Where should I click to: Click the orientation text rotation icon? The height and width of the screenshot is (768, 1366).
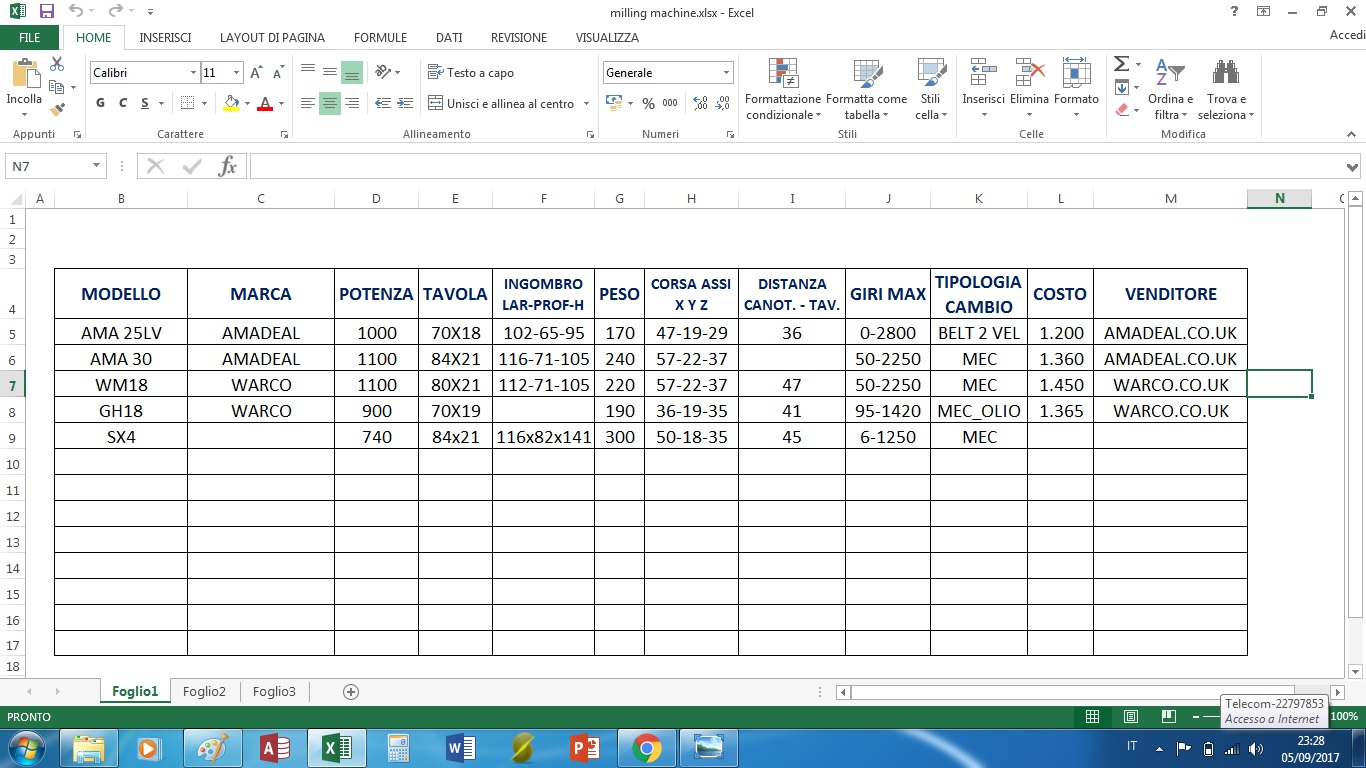[383, 72]
